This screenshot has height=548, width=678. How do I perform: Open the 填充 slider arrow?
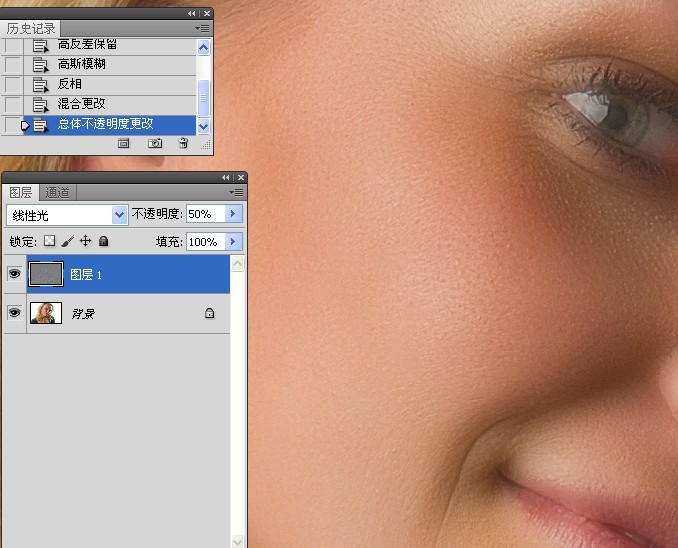pos(233,241)
